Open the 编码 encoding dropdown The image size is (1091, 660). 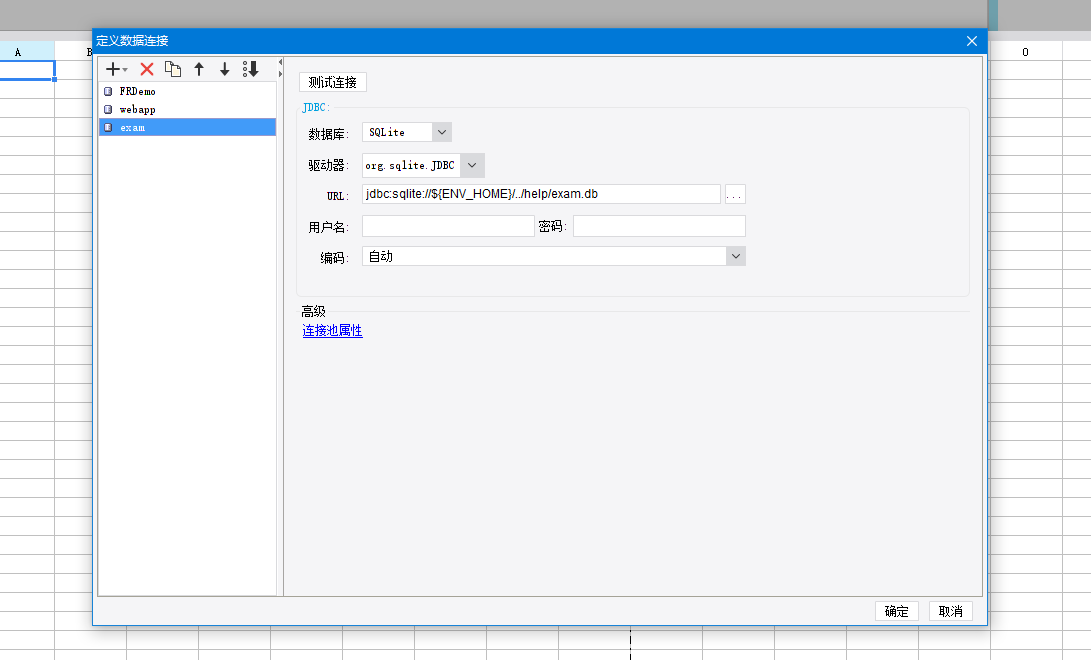736,257
